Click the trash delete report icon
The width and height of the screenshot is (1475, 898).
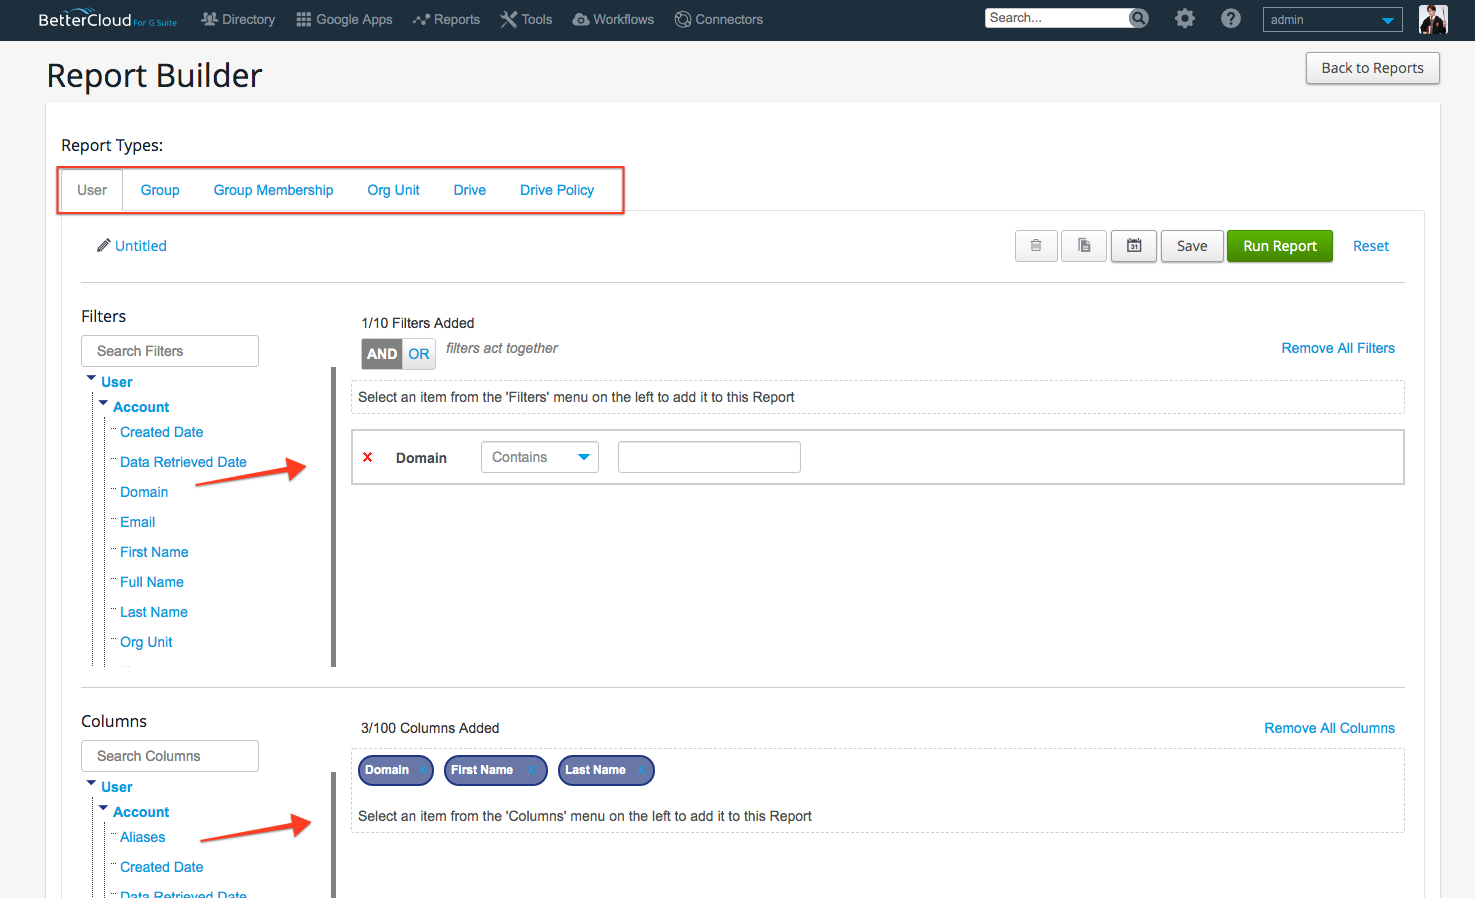coord(1036,246)
